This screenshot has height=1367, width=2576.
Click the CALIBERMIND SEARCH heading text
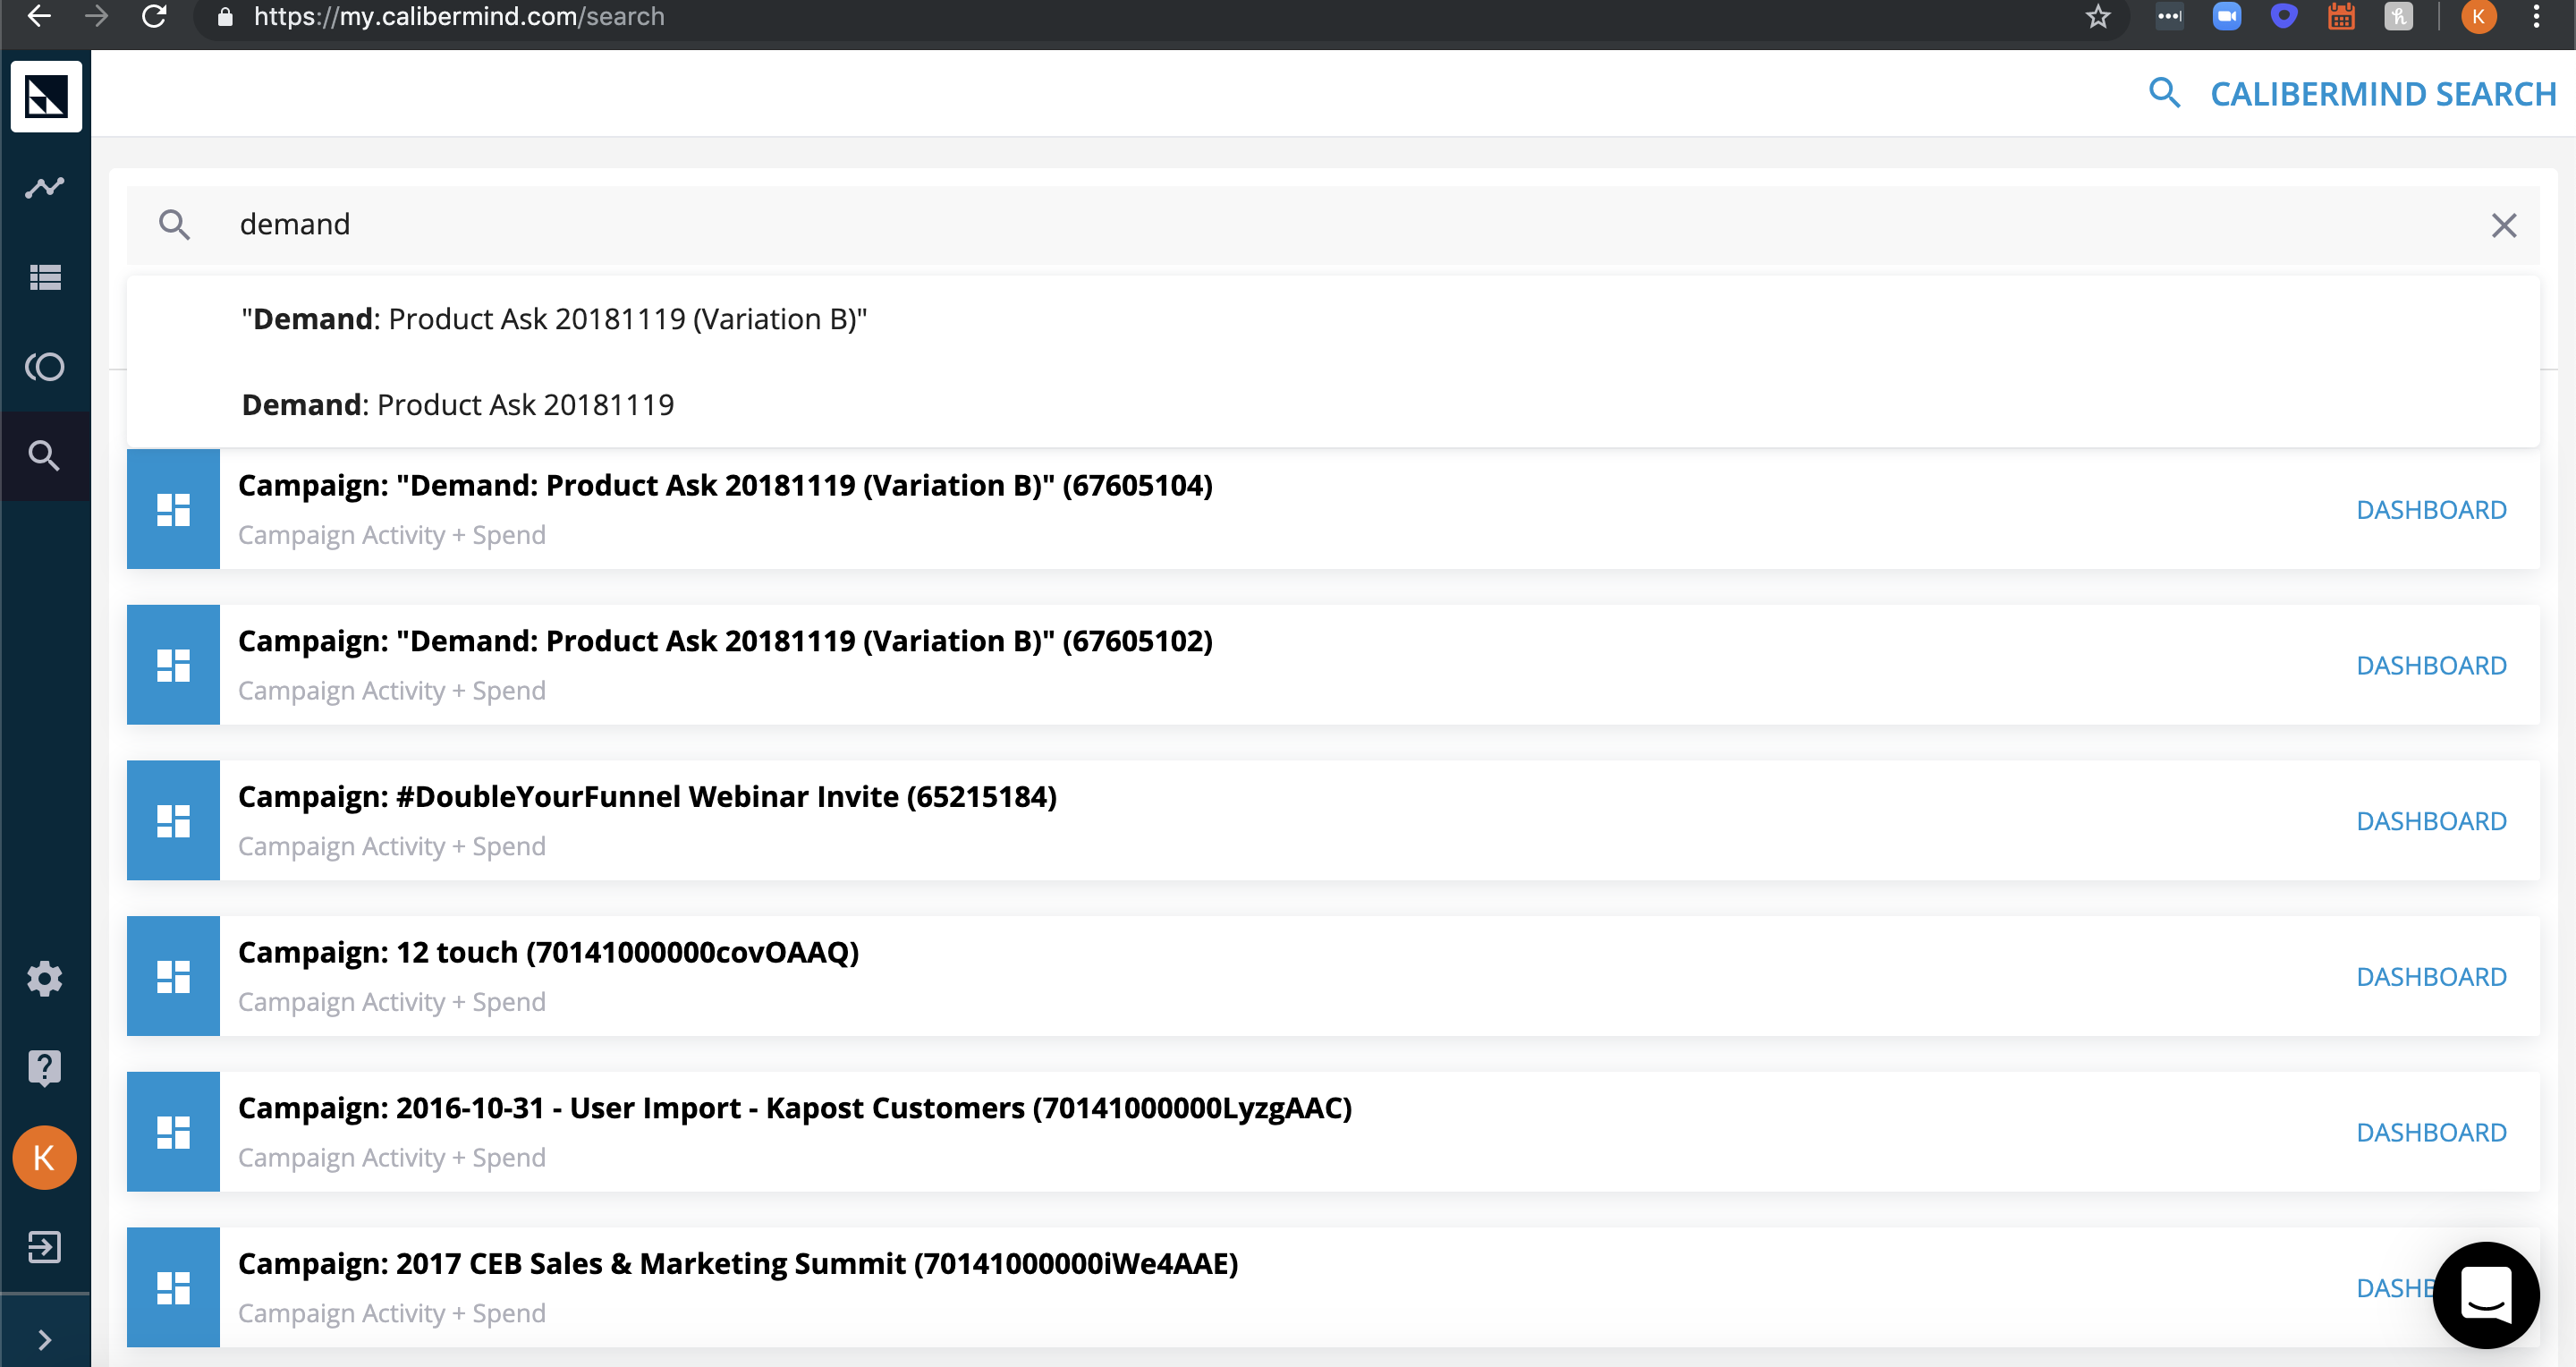(x=2383, y=94)
